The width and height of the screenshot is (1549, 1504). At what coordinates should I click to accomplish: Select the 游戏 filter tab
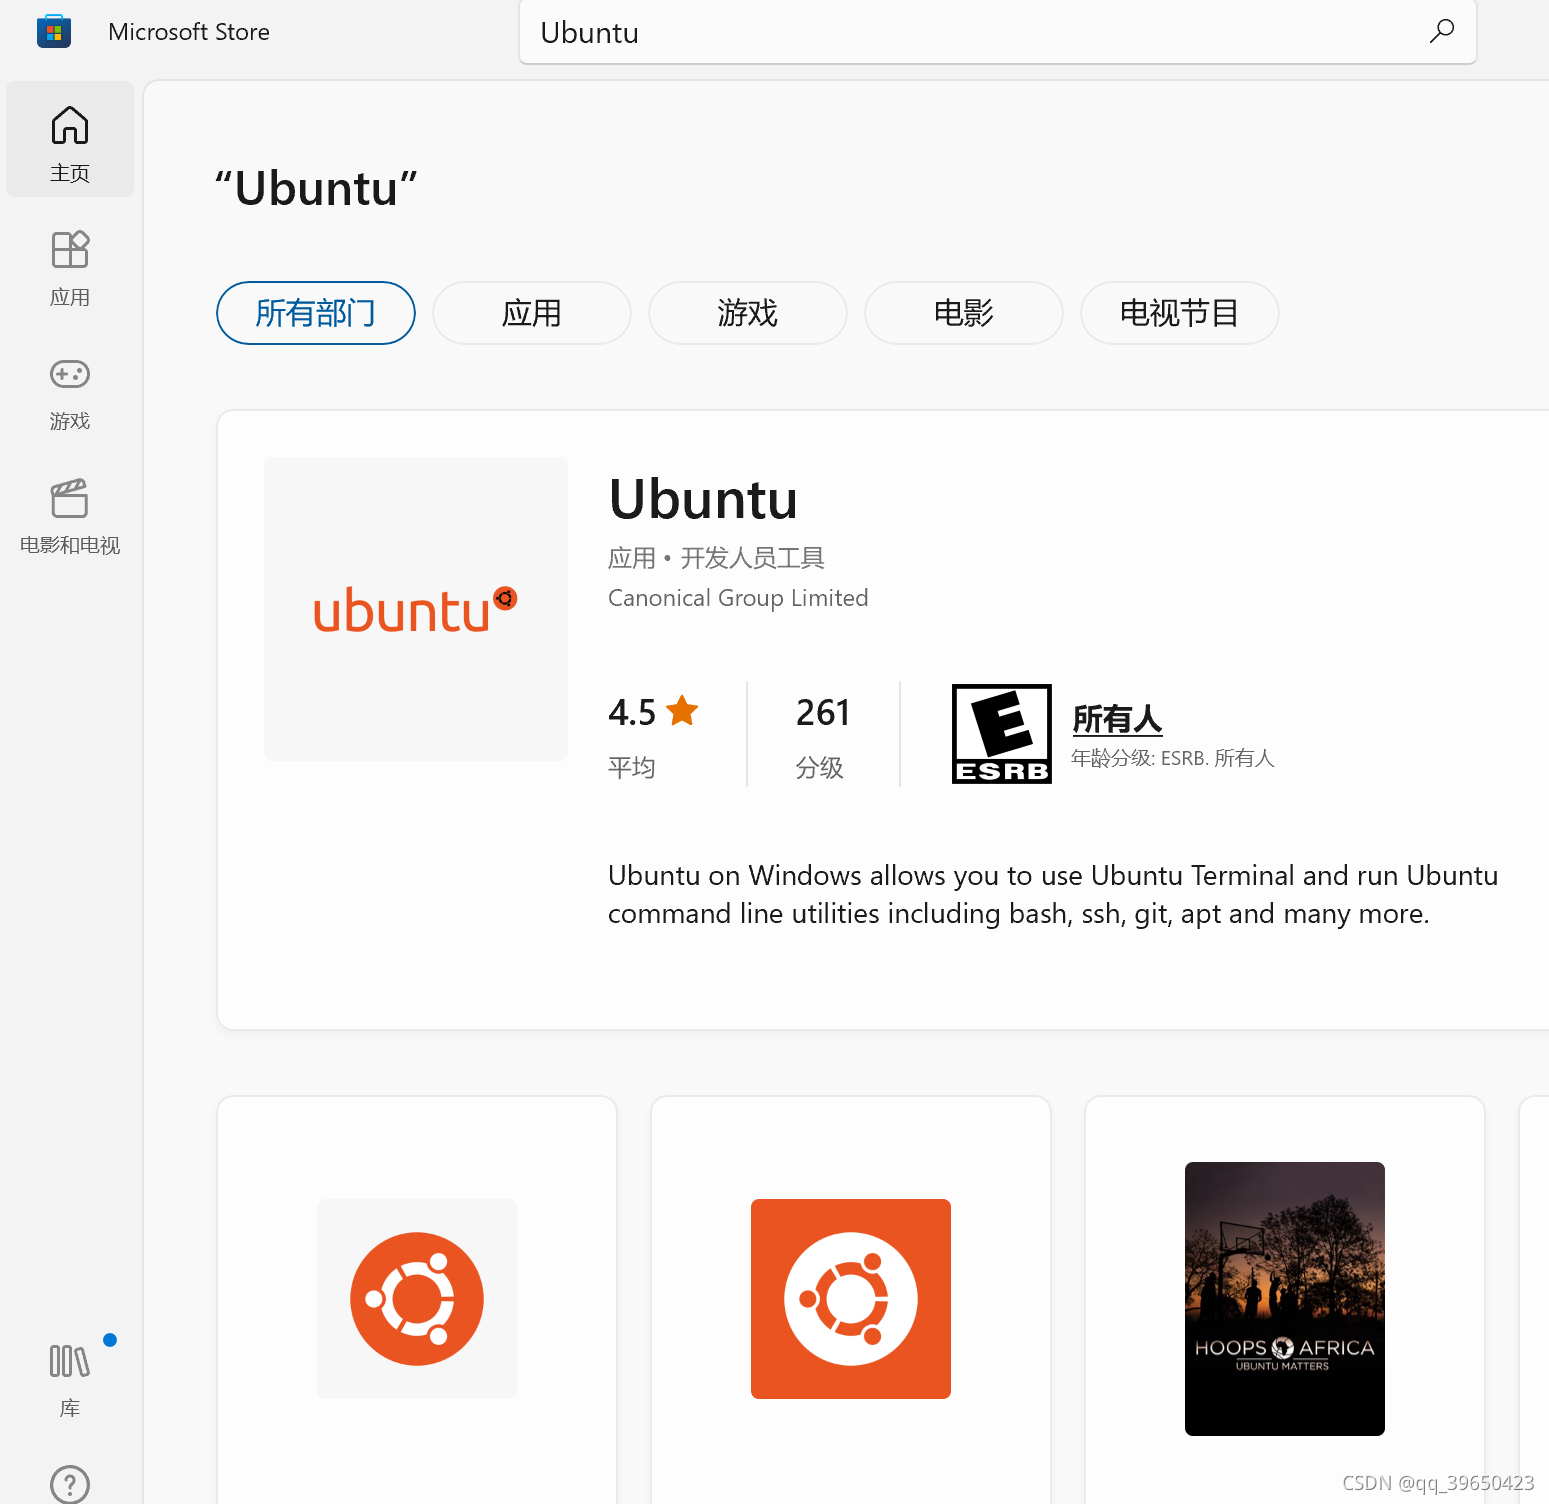tap(748, 313)
